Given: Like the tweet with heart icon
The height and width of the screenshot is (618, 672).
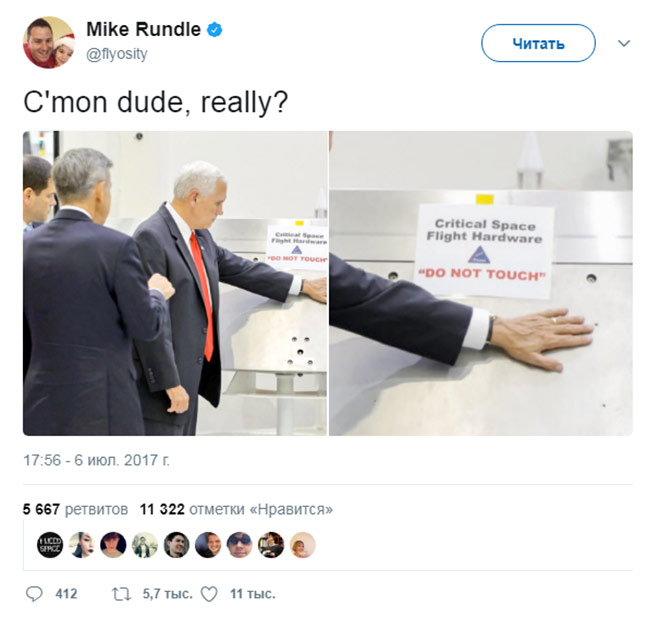Looking at the screenshot, I should (x=210, y=594).
